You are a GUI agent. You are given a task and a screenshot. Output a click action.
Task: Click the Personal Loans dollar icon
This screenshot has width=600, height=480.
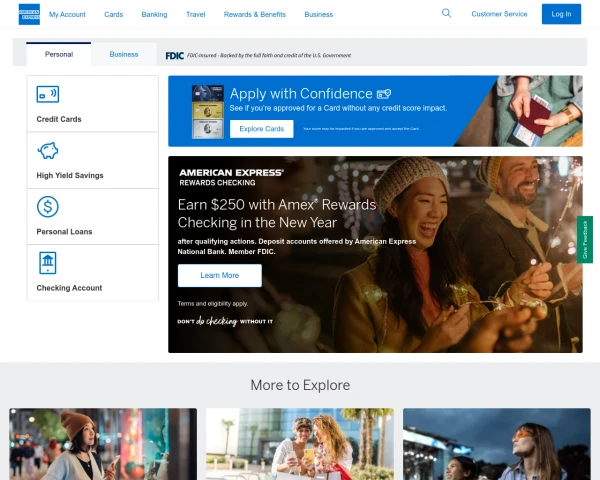click(47, 207)
